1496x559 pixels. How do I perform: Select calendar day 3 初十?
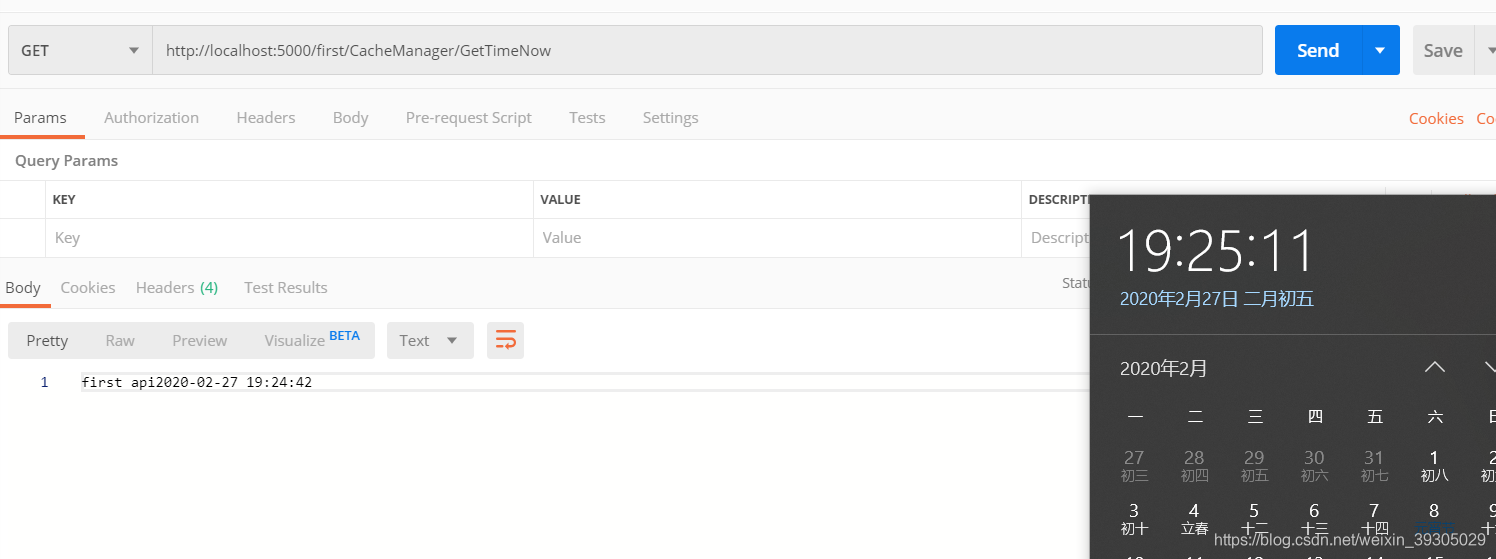tap(1134, 518)
